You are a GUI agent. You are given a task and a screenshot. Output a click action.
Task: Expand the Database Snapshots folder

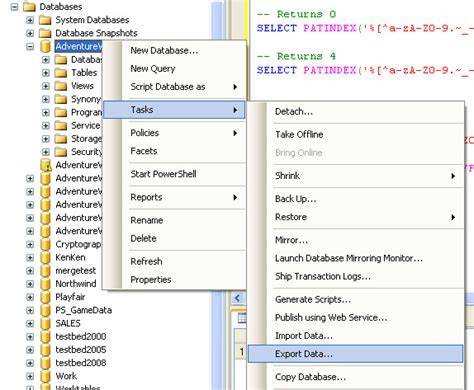tap(30, 33)
